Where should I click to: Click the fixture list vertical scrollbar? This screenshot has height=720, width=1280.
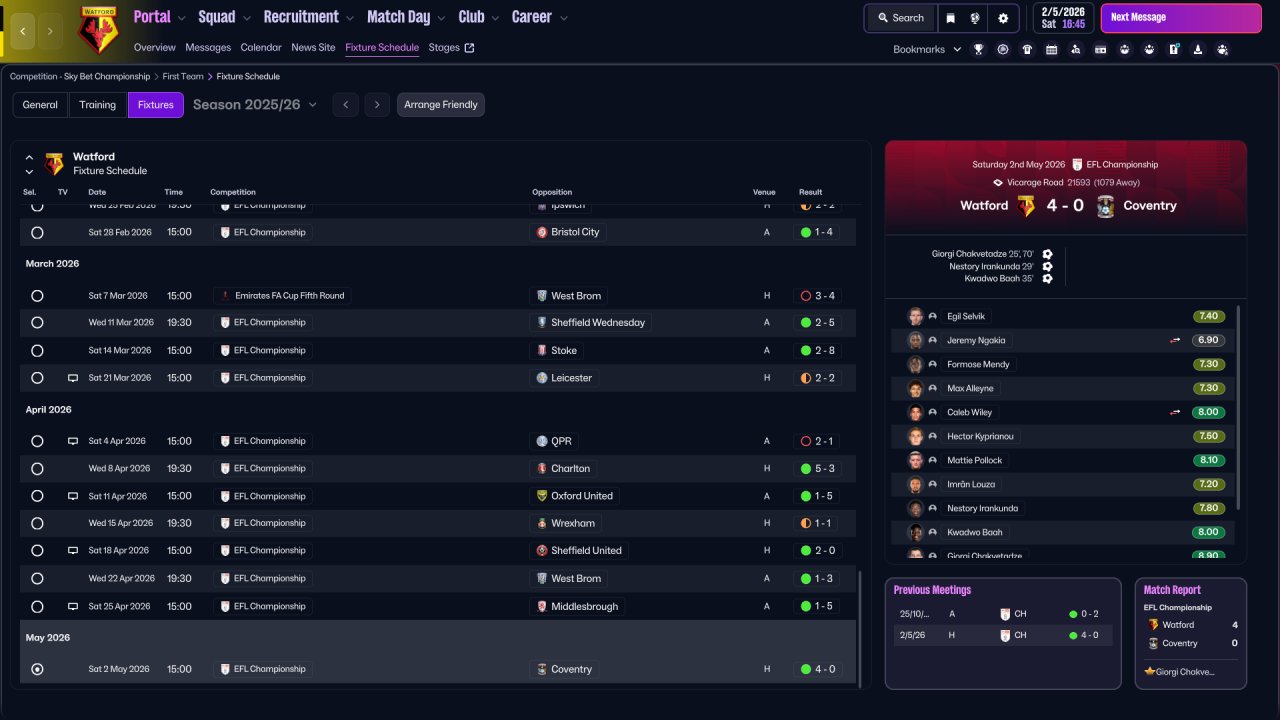[x=859, y=628]
